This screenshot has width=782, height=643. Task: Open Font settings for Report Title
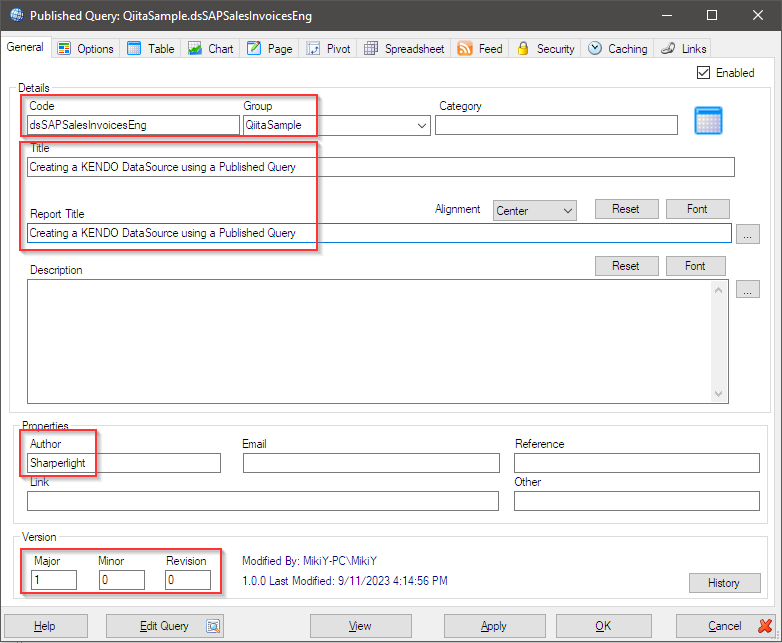pyautogui.click(x=698, y=209)
